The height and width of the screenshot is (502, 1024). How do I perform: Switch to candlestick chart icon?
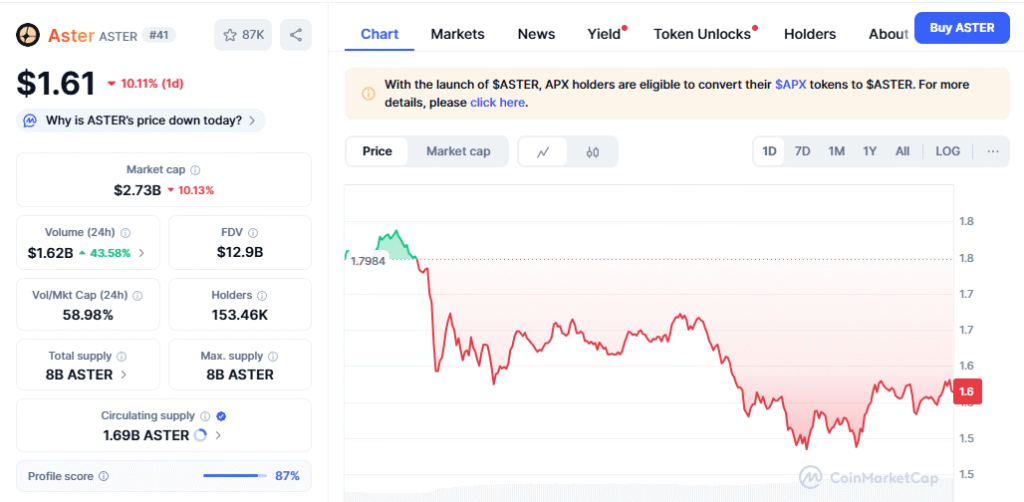click(x=593, y=152)
